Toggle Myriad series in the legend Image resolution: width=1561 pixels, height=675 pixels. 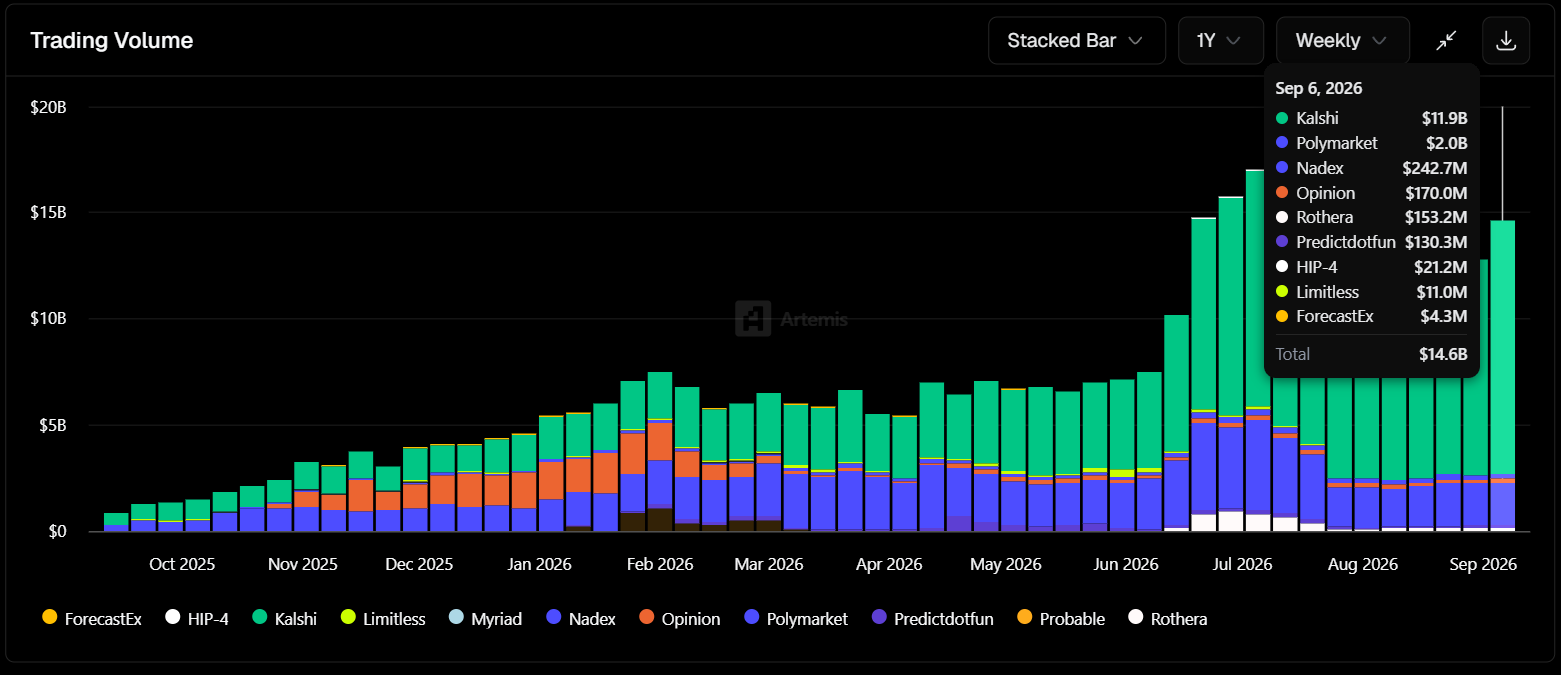[485, 619]
